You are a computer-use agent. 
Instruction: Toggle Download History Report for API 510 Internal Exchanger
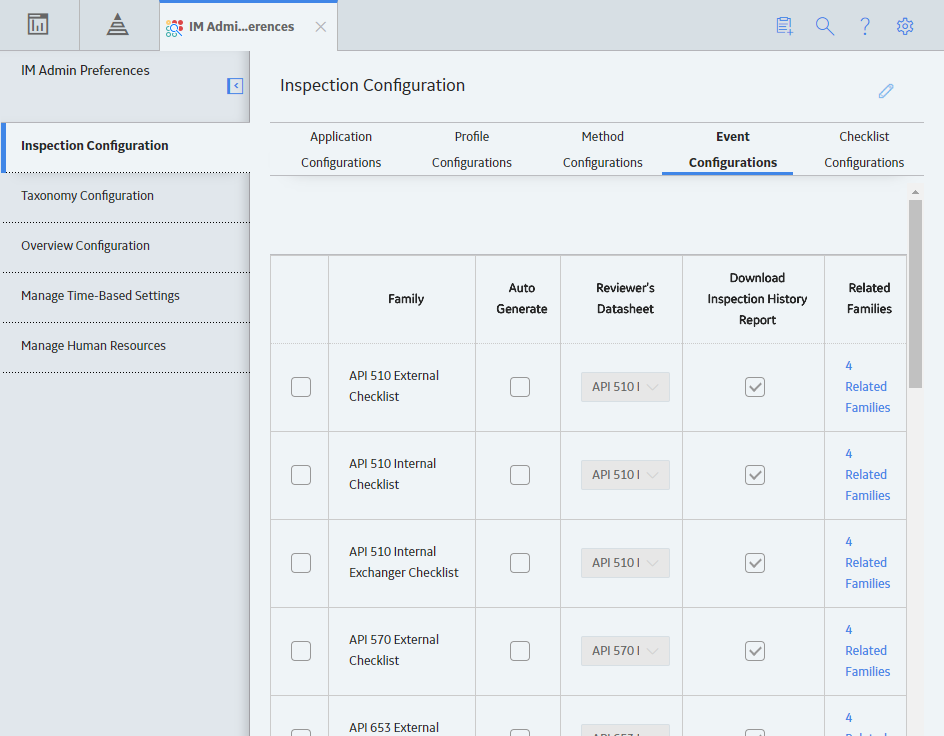click(x=755, y=563)
